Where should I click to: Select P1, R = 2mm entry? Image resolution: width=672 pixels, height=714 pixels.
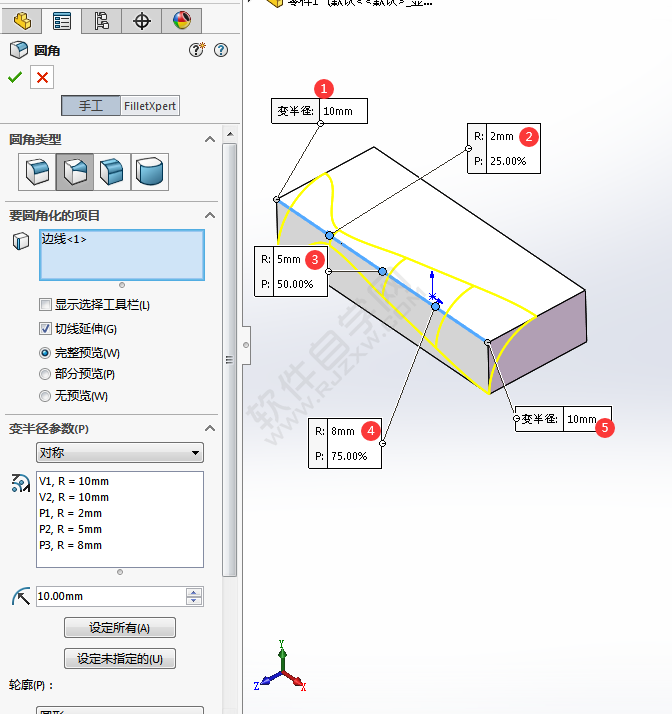coord(71,513)
